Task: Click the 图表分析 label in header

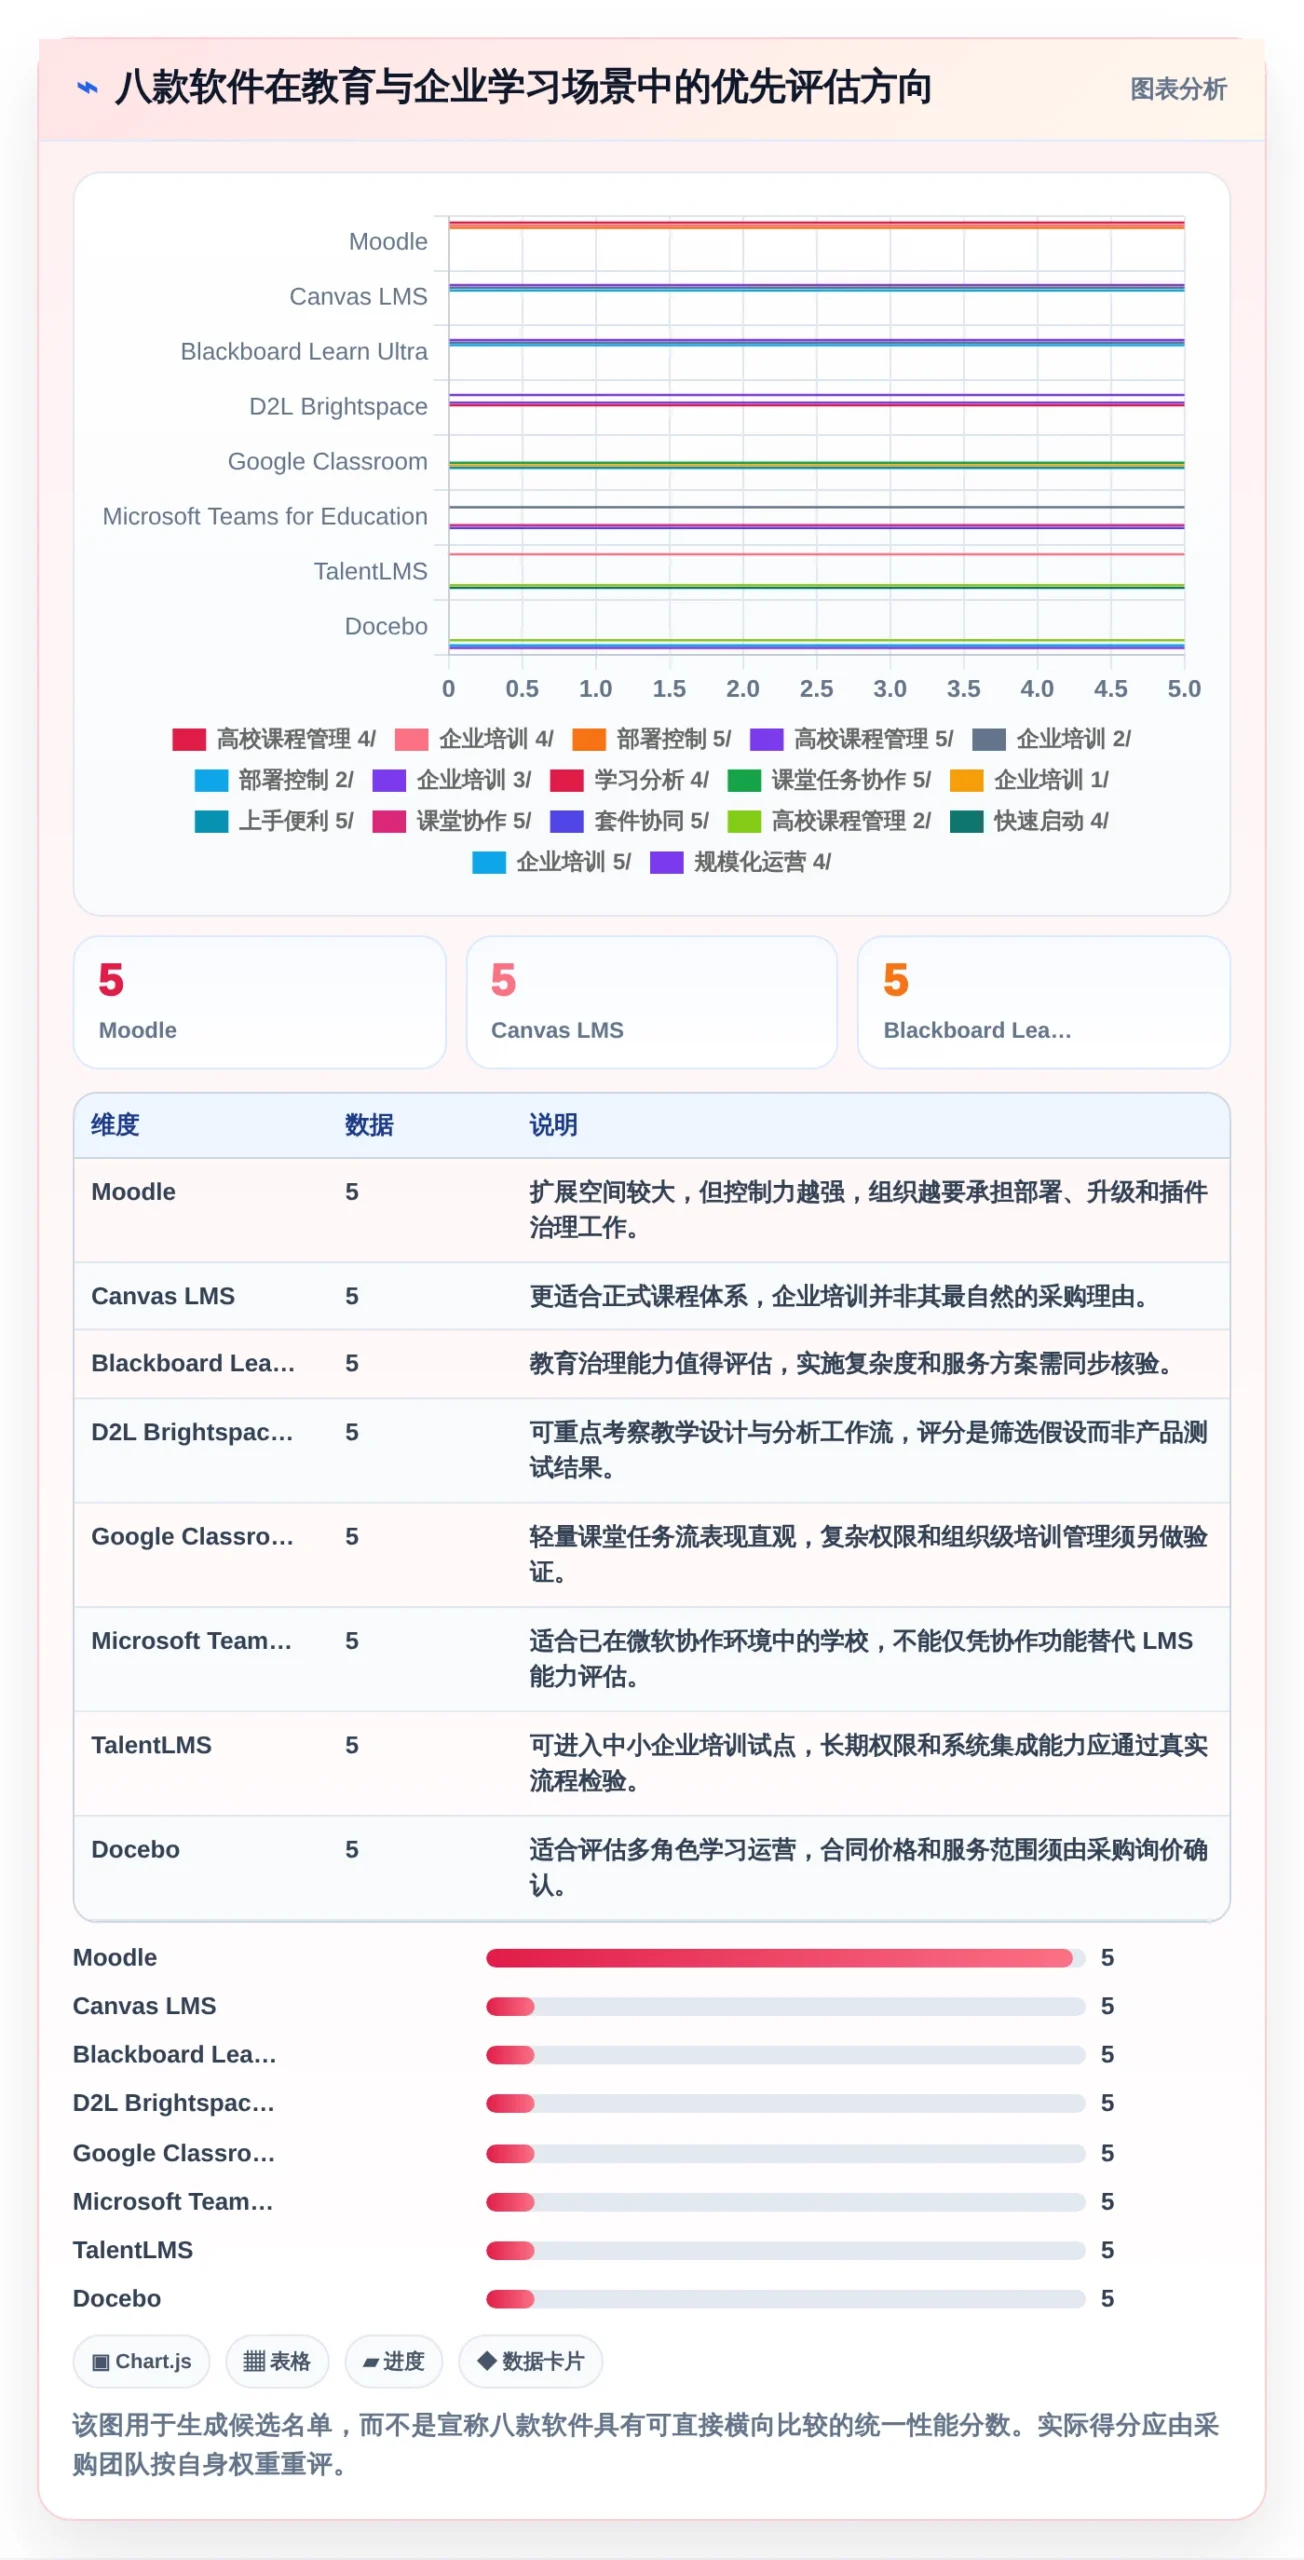Action: 1178,89
